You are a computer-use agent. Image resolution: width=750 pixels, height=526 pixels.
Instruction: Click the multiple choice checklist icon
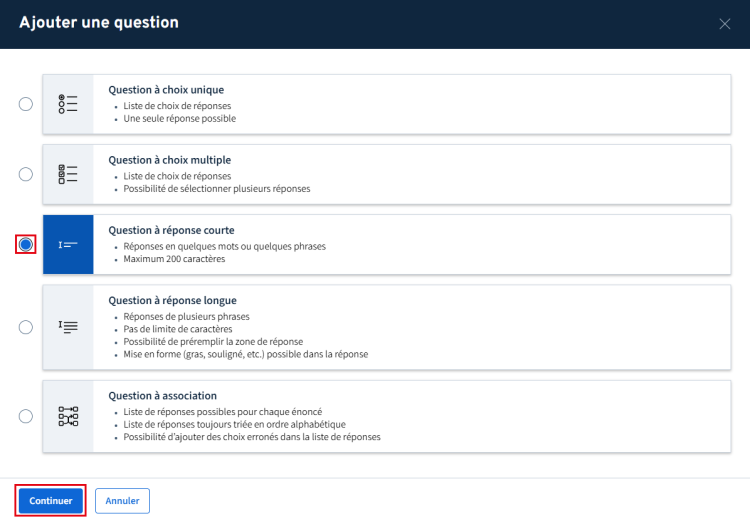(x=68, y=174)
